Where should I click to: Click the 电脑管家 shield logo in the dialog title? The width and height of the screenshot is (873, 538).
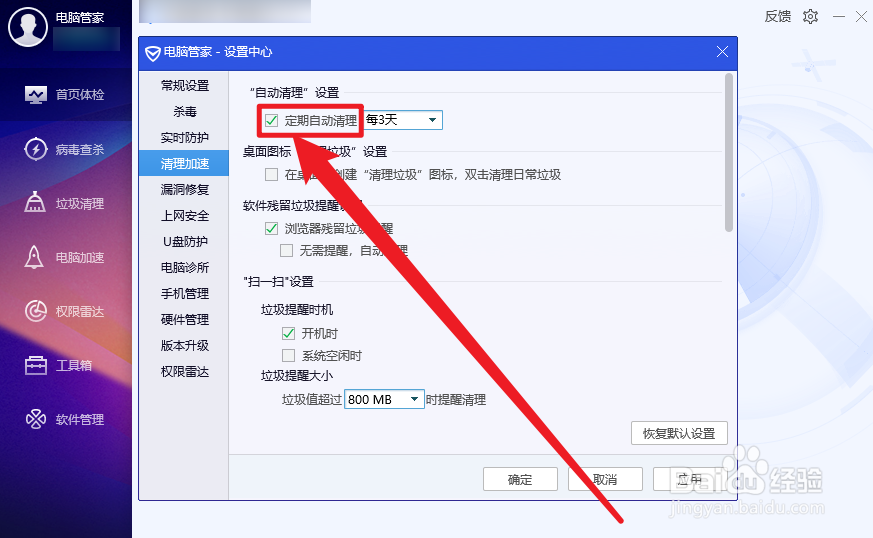(153, 53)
